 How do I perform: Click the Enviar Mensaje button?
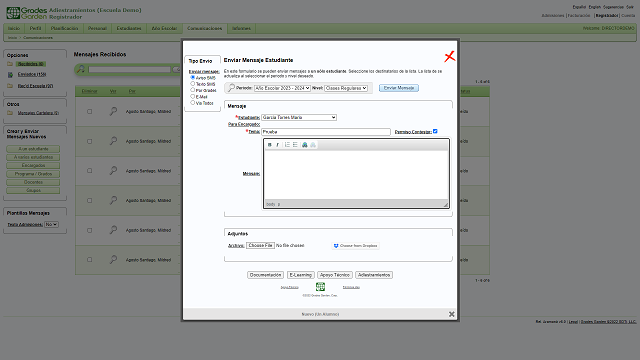coord(399,88)
